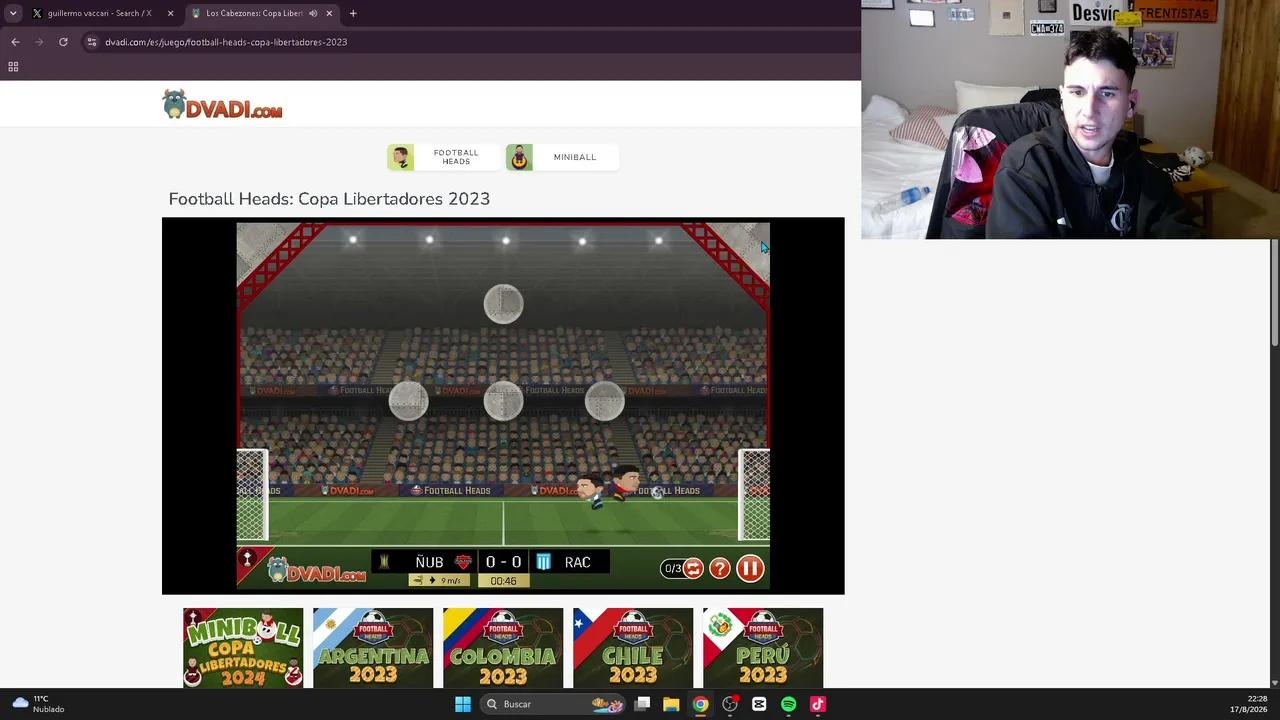The width and height of the screenshot is (1280, 720).
Task: Click the Football Heads category avatar icon
Action: (401, 157)
